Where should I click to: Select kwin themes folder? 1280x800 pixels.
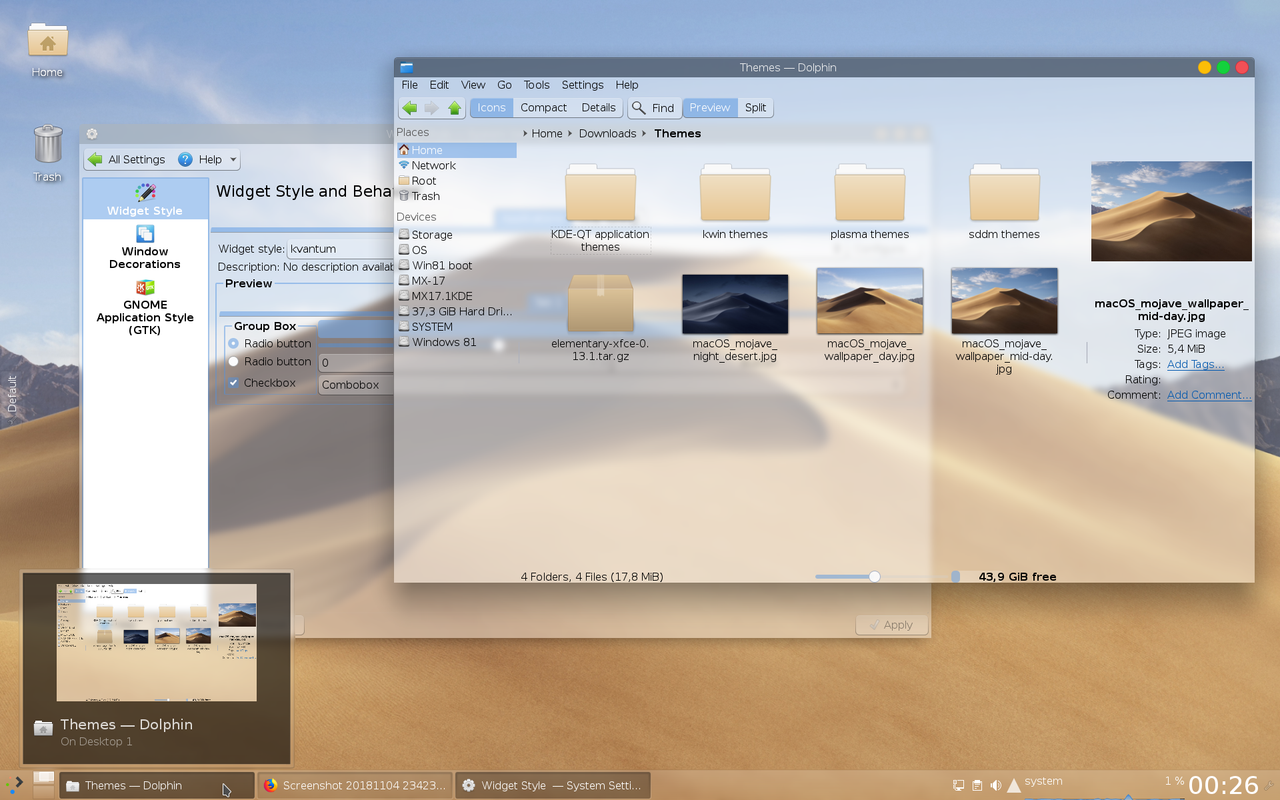735,202
